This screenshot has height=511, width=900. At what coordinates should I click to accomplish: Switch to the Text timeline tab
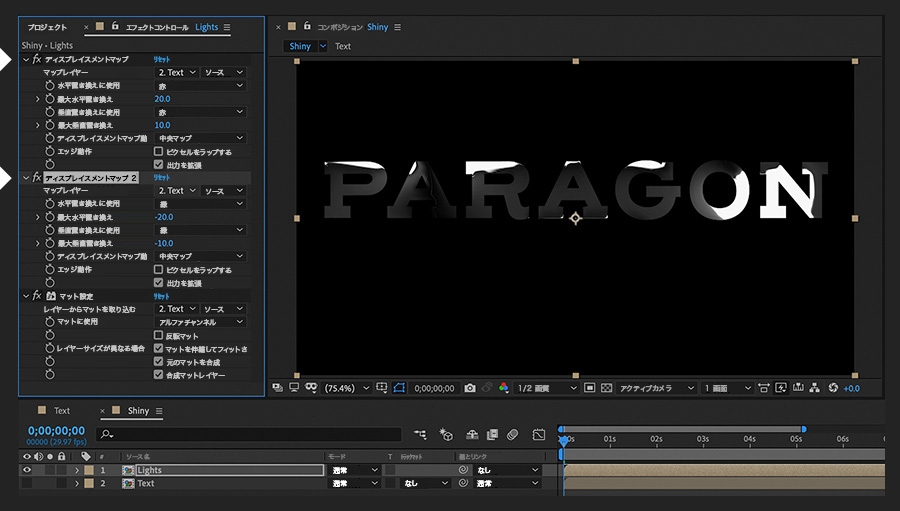click(61, 411)
